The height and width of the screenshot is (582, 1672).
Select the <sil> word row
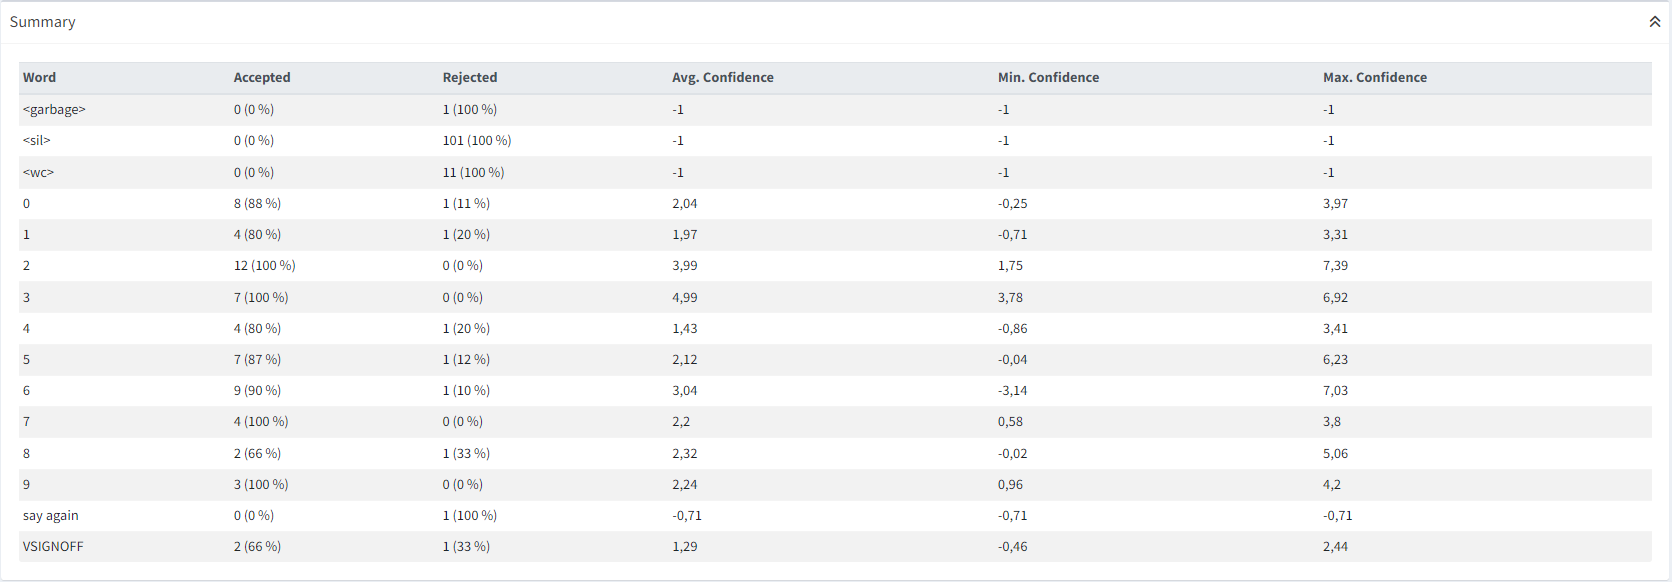pyautogui.click(x=835, y=141)
